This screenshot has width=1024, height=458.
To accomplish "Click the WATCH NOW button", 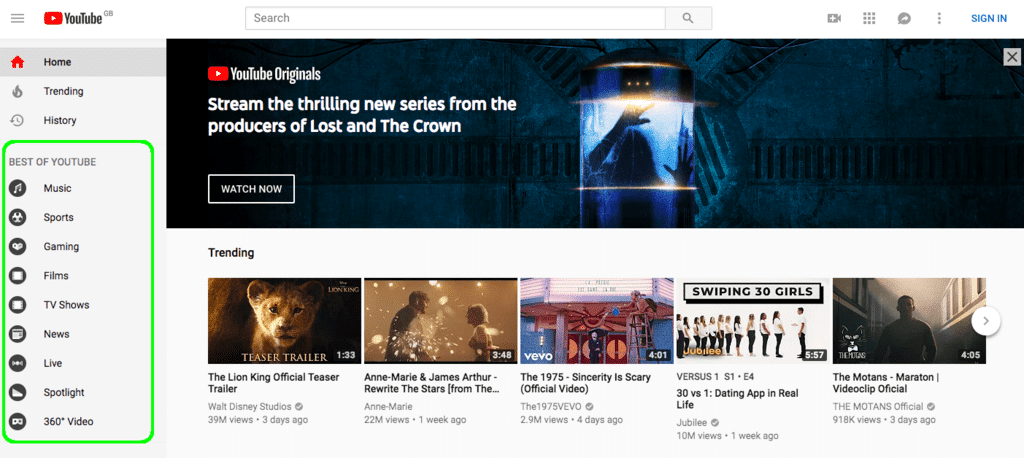I will 251,189.
